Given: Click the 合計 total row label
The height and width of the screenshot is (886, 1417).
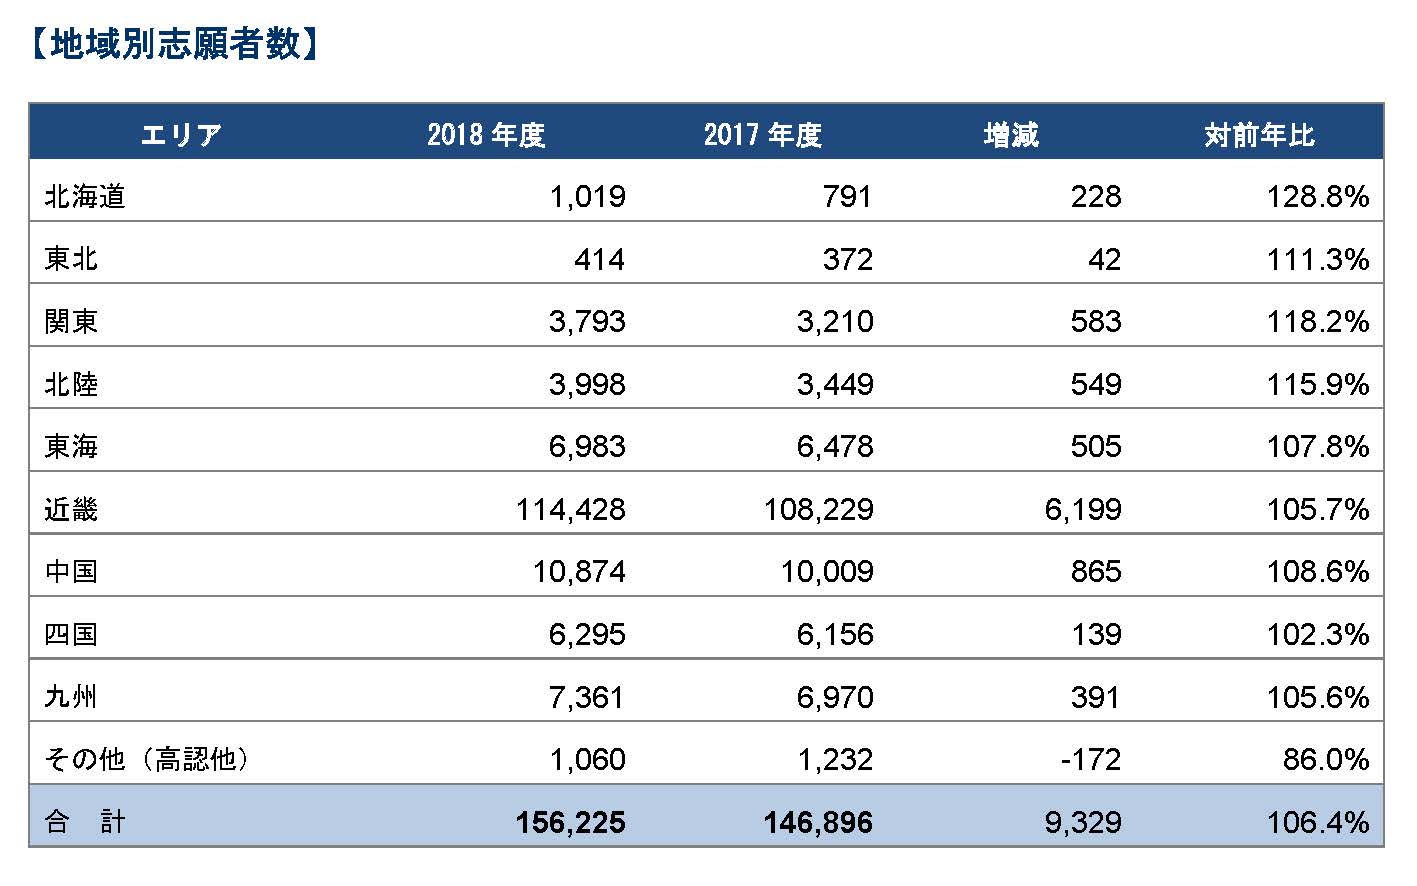Looking at the screenshot, I should (x=85, y=822).
